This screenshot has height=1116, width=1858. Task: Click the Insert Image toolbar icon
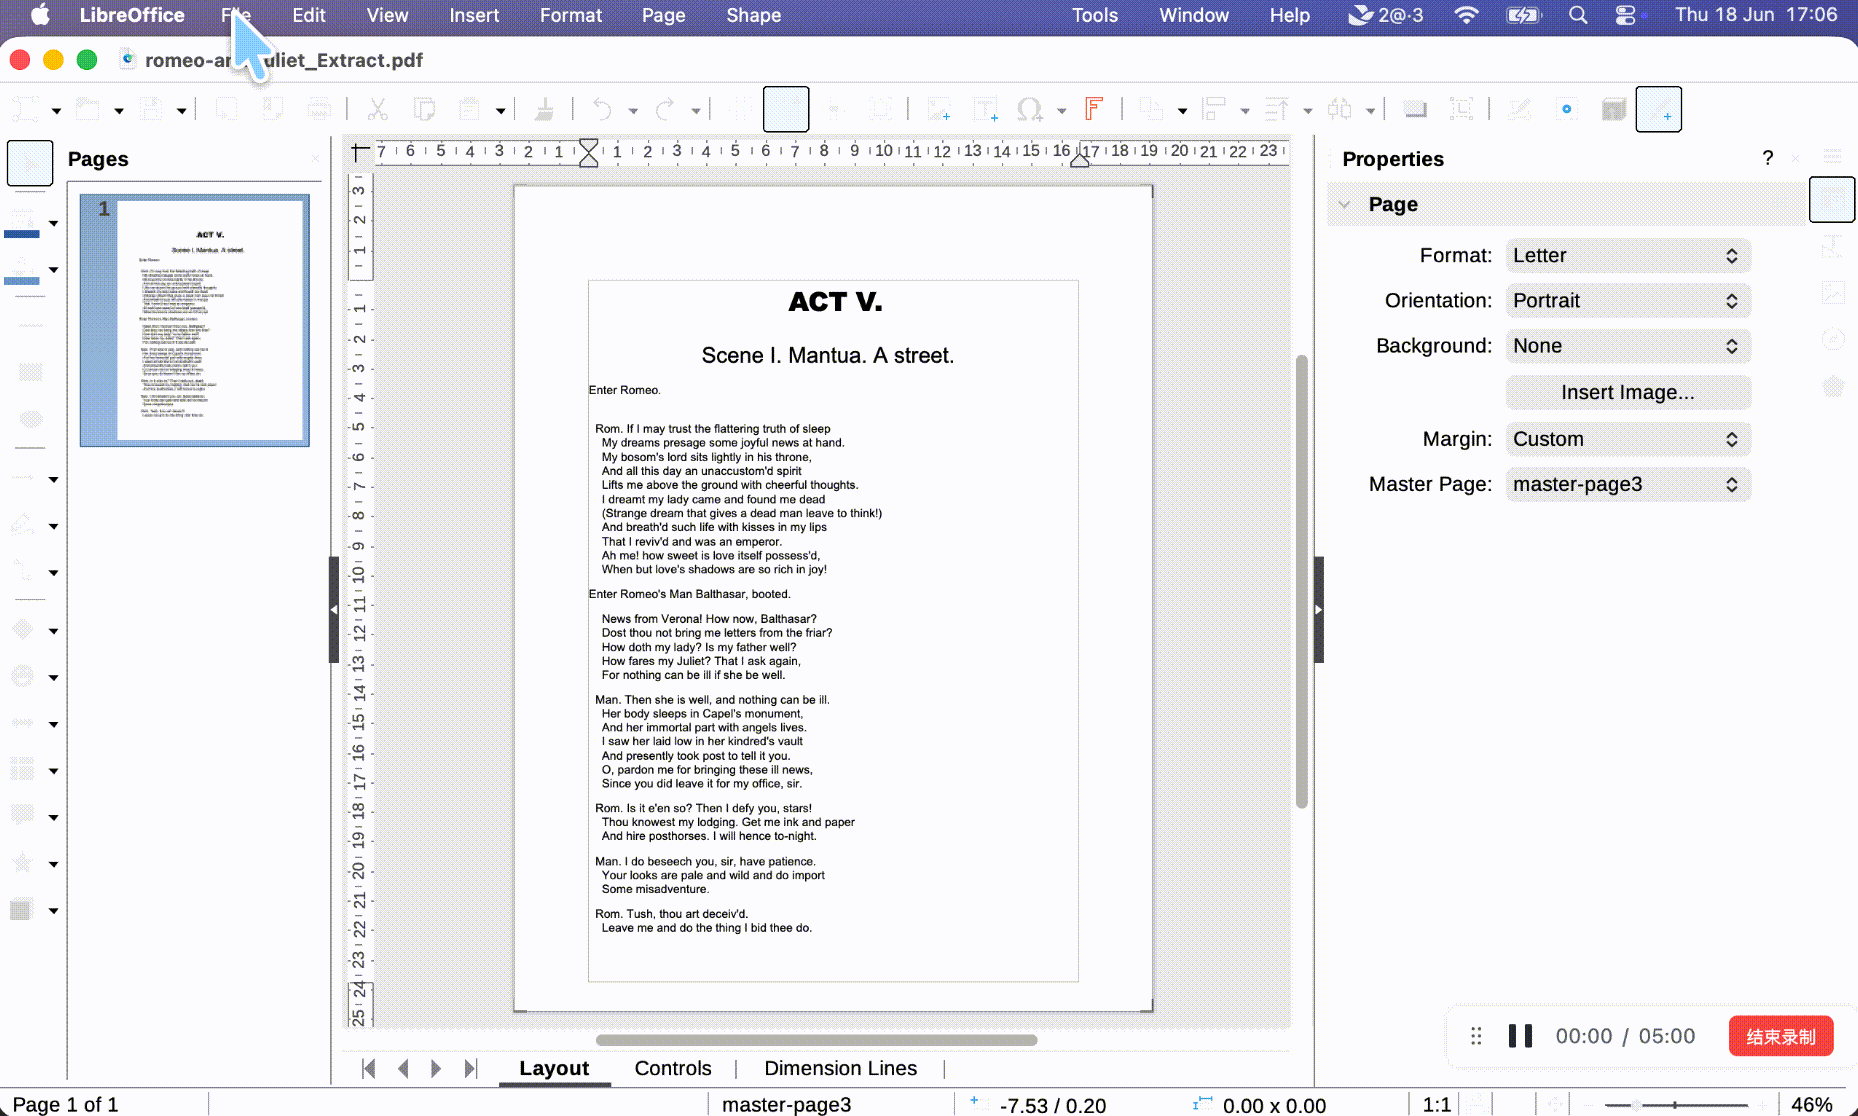click(x=938, y=109)
